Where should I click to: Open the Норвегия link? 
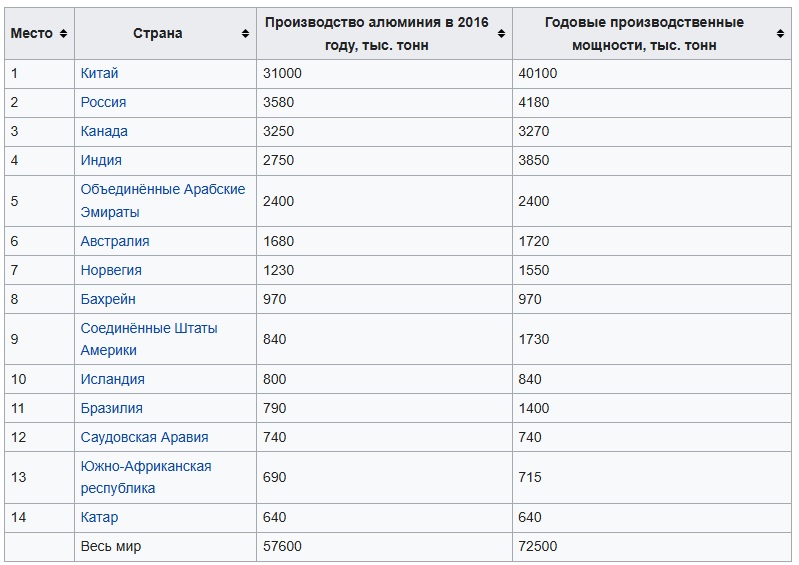pos(111,271)
